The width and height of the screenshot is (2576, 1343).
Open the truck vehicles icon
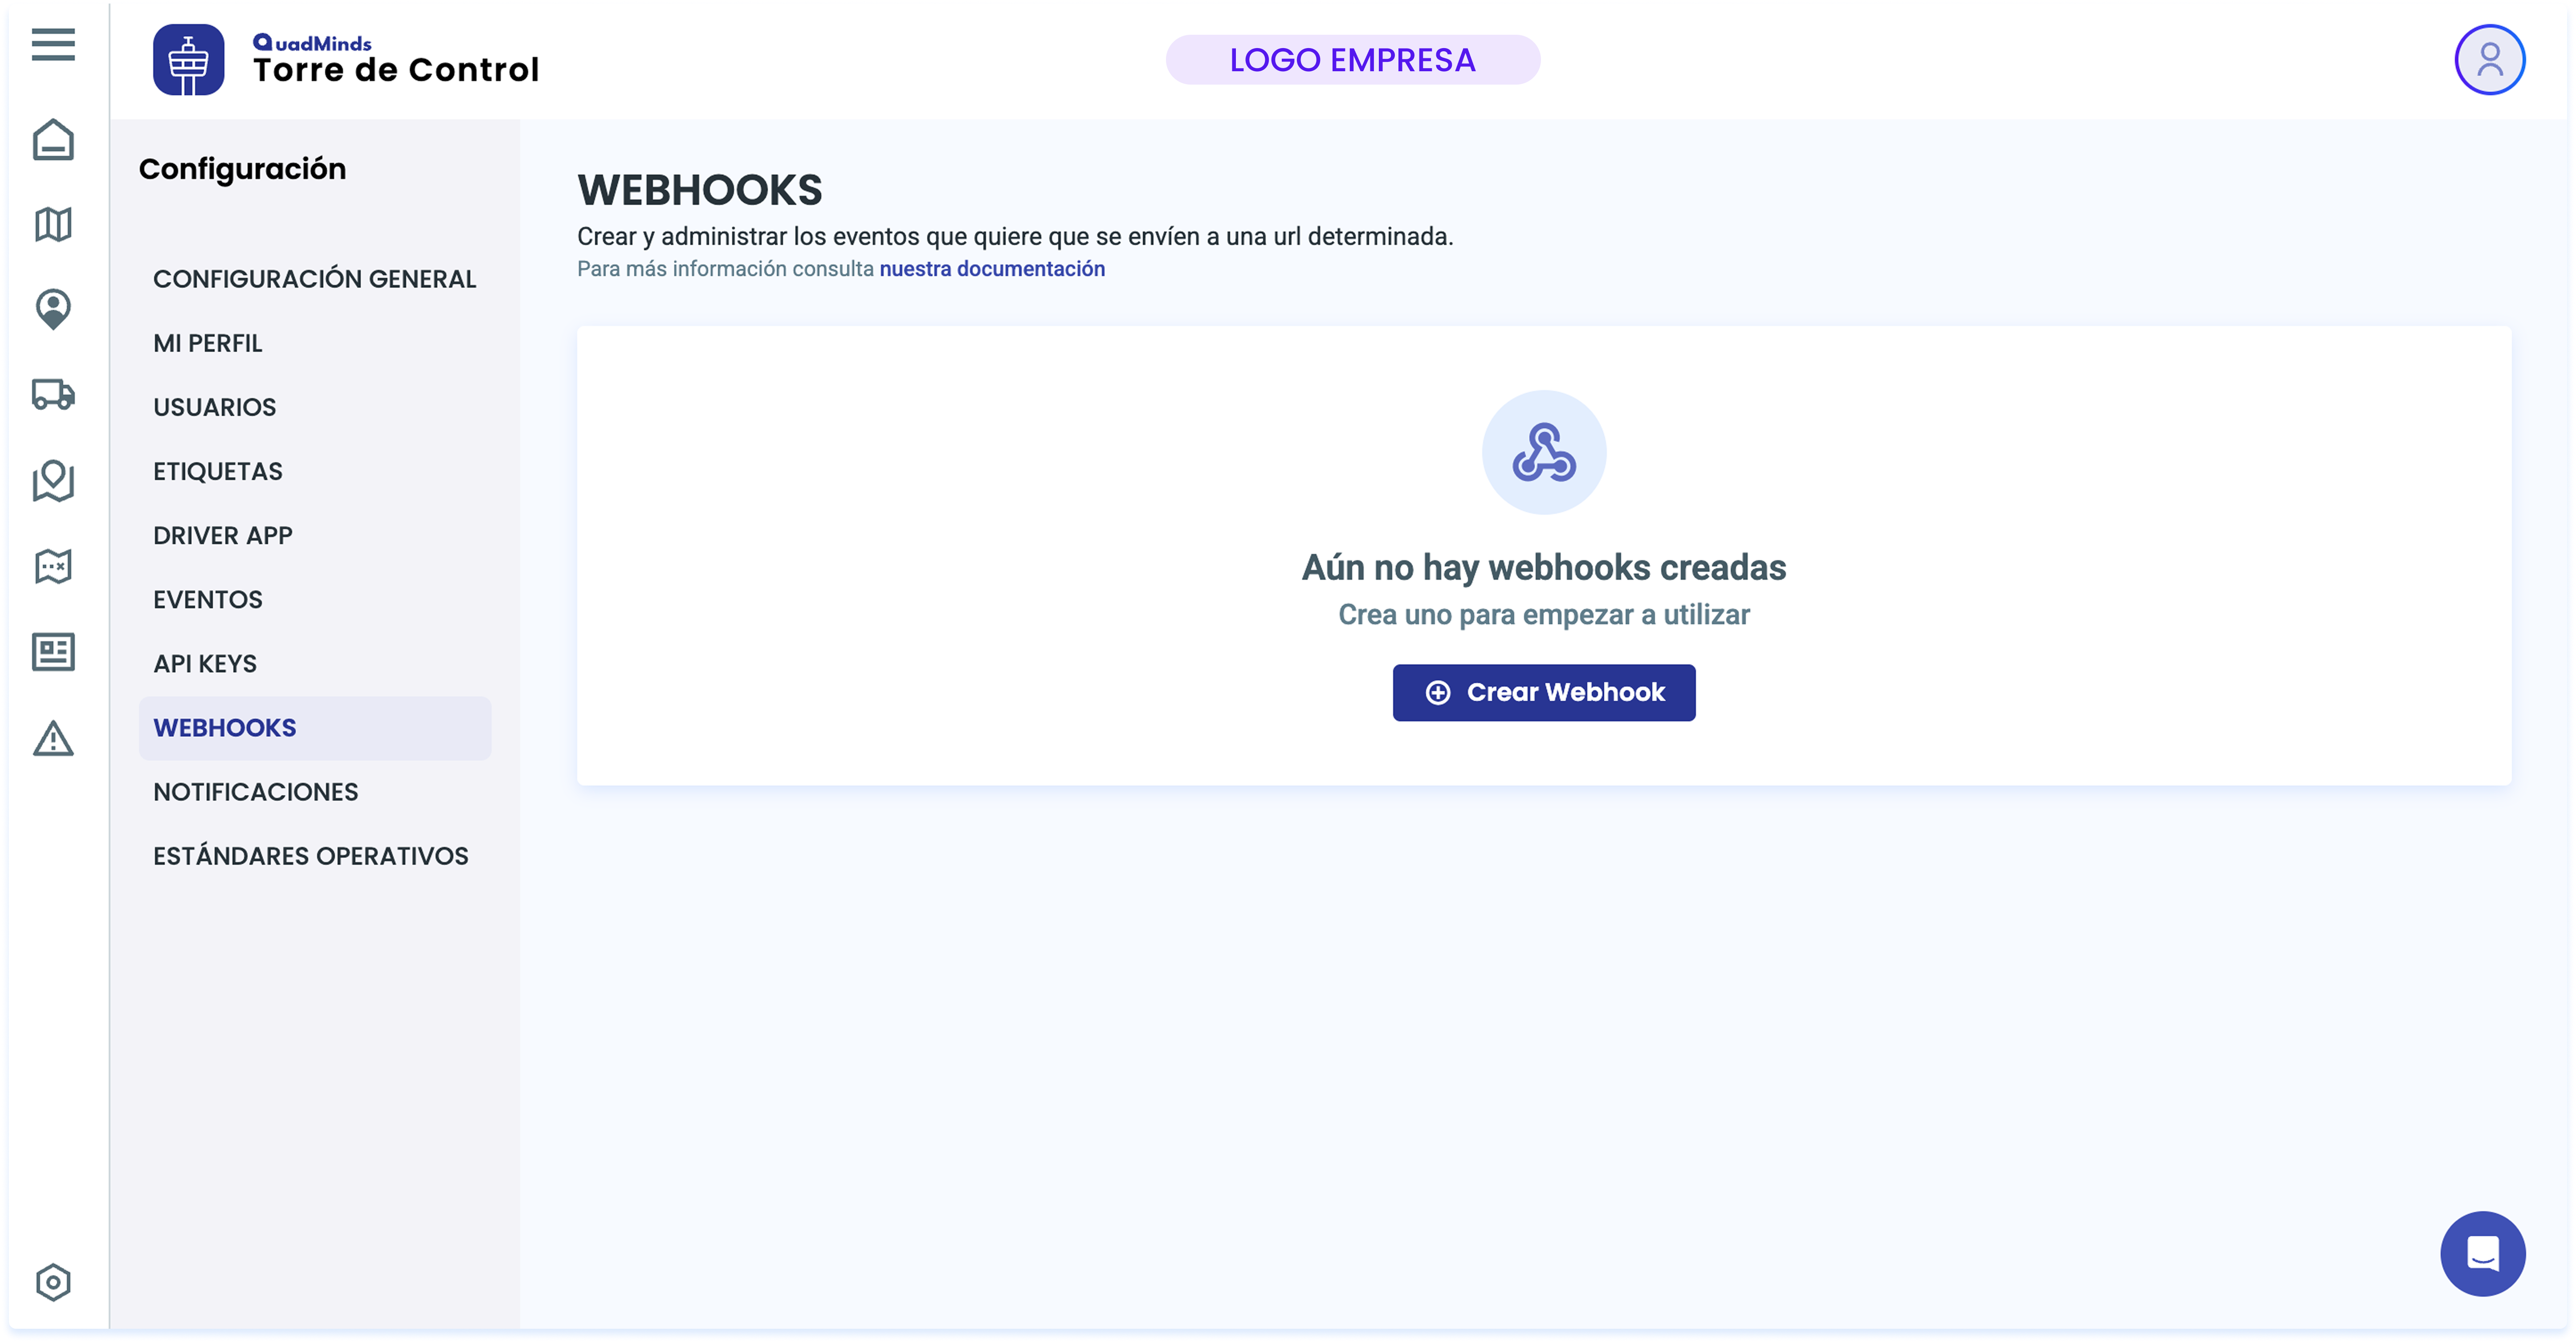[53, 394]
